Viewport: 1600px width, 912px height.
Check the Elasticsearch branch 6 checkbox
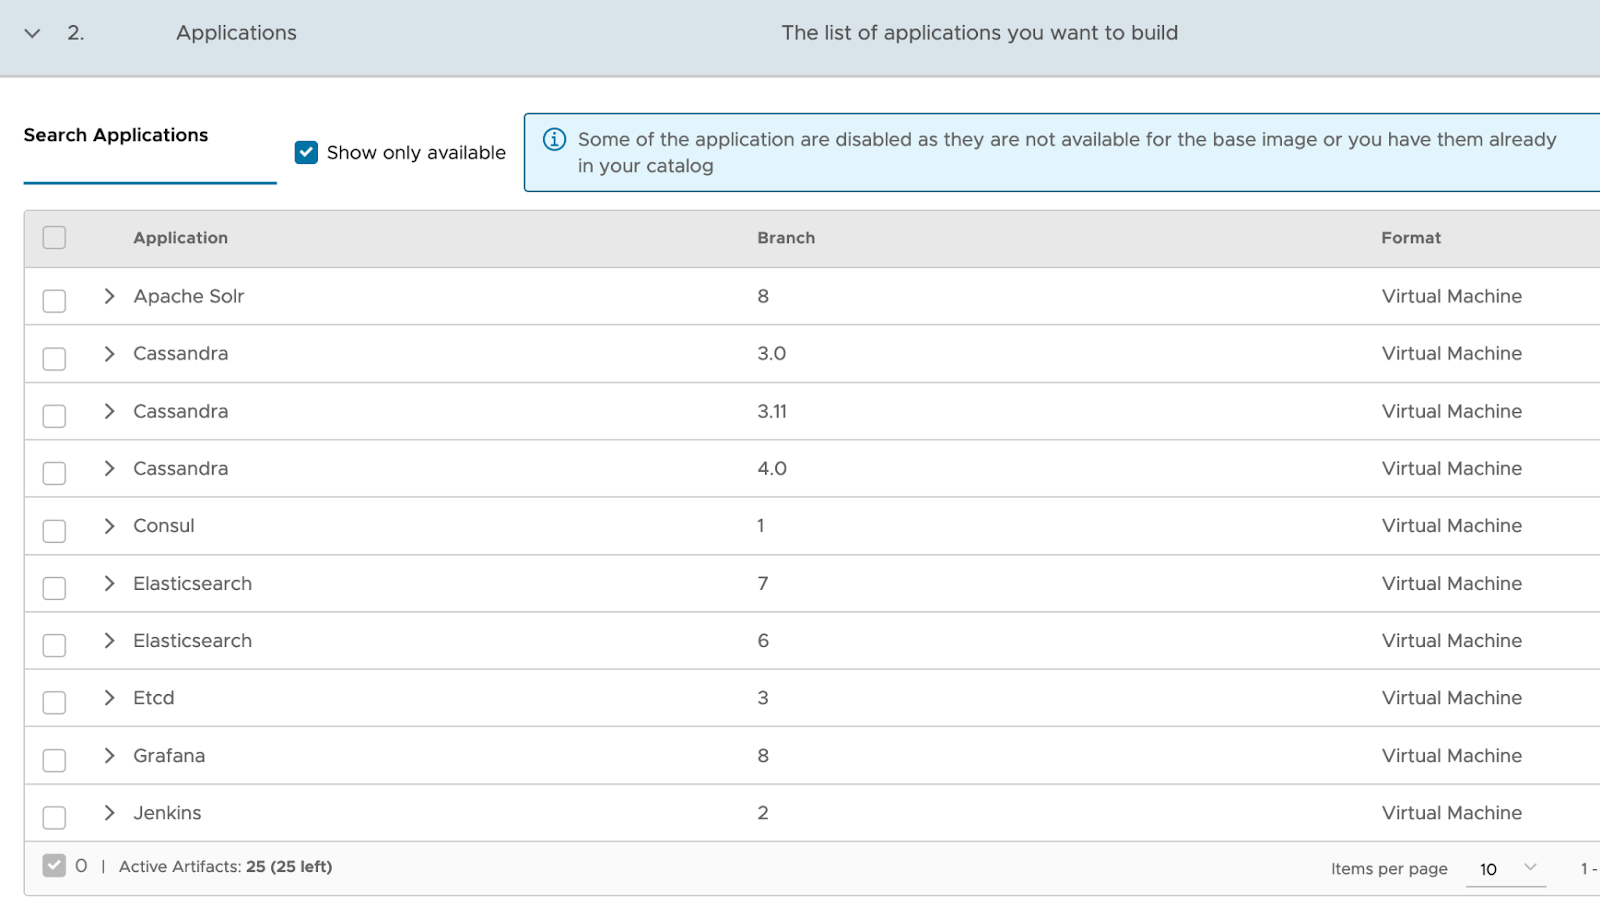pyautogui.click(x=54, y=645)
